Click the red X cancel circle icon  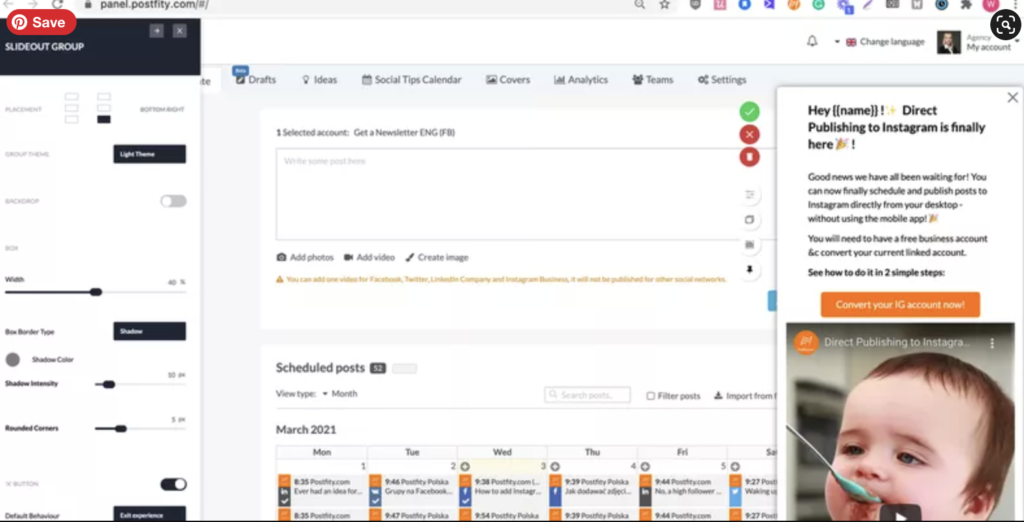[x=749, y=135]
